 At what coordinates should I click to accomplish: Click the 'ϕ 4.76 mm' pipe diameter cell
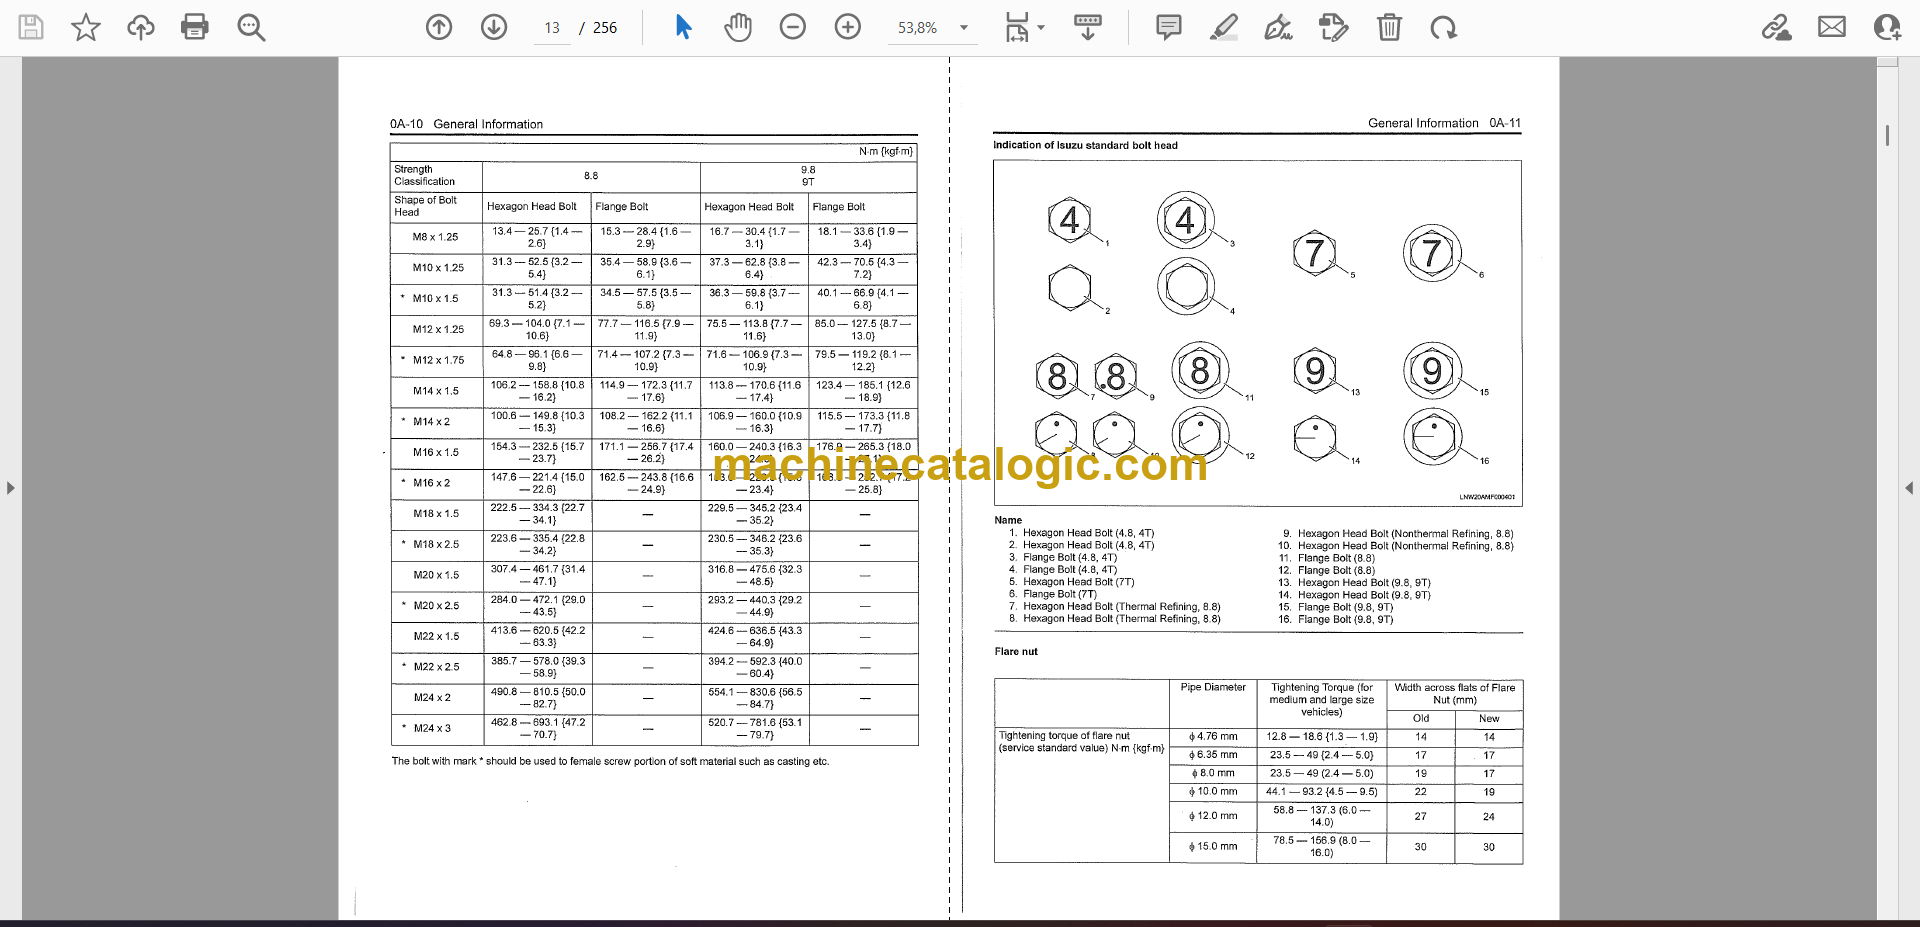pyautogui.click(x=1213, y=736)
